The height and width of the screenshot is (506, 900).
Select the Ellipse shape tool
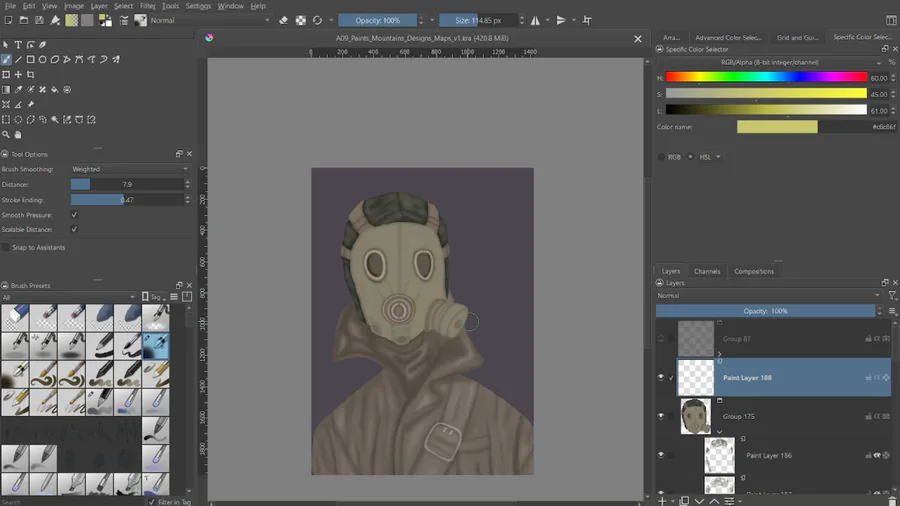[43, 60]
